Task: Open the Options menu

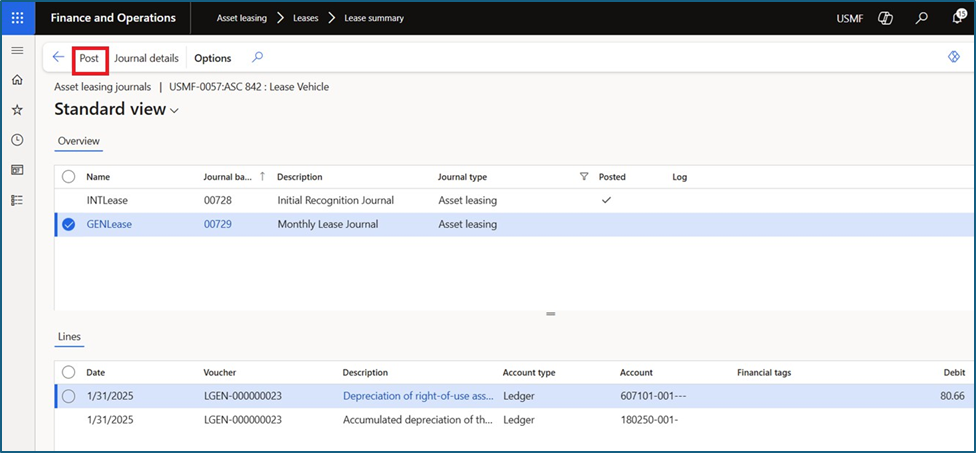Action: (212, 58)
